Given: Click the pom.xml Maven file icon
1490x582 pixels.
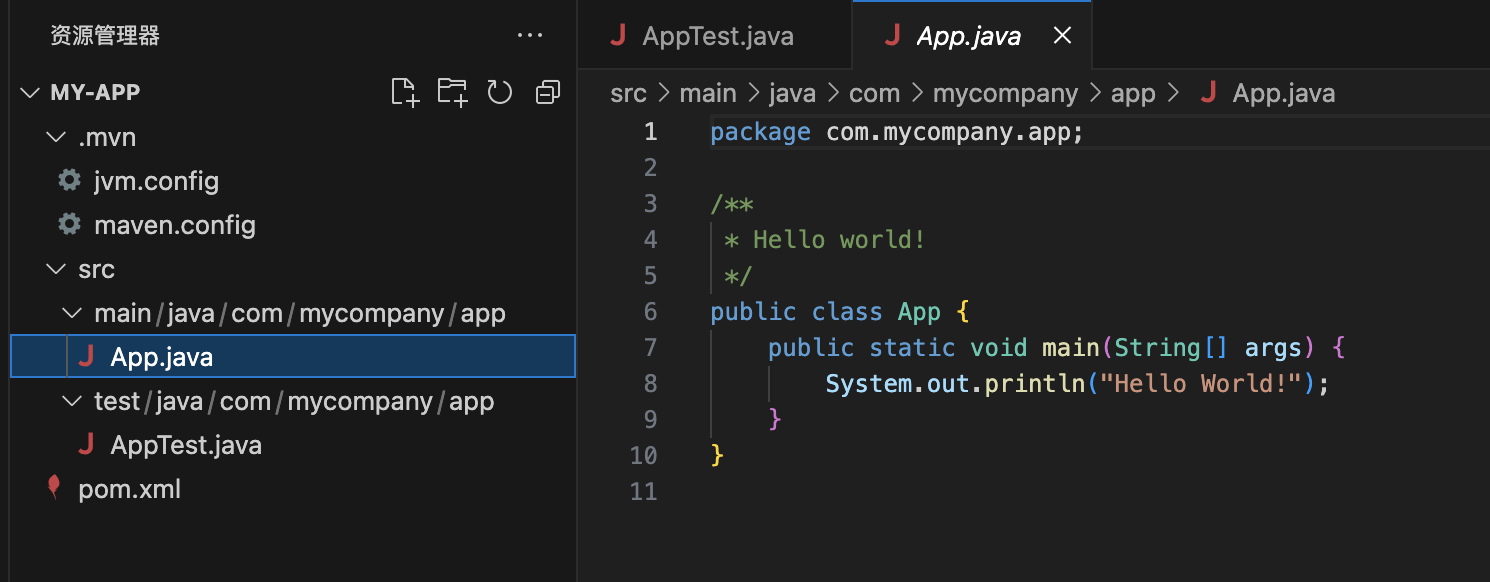Looking at the screenshot, I should [x=54, y=489].
